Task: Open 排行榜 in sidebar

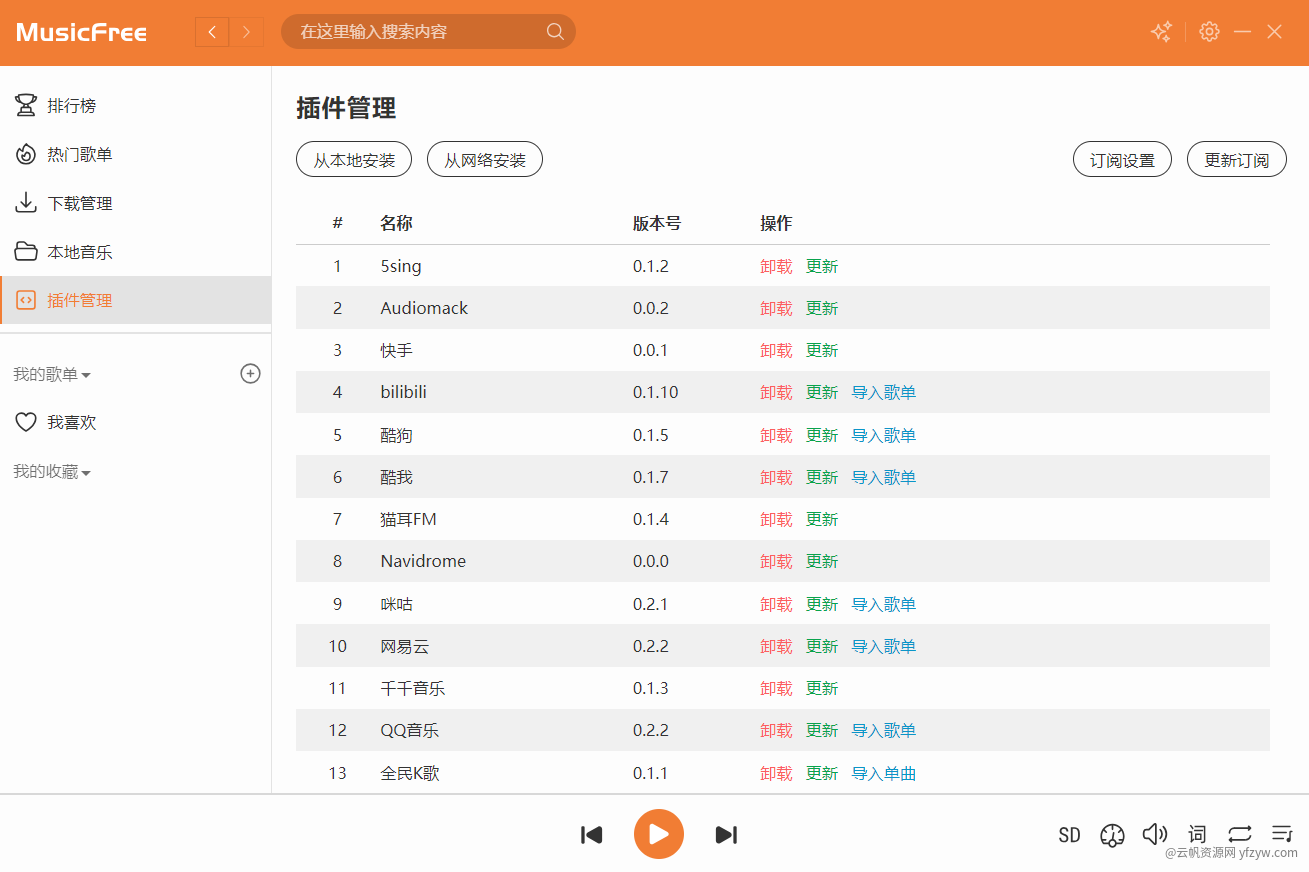Action: [x=135, y=105]
